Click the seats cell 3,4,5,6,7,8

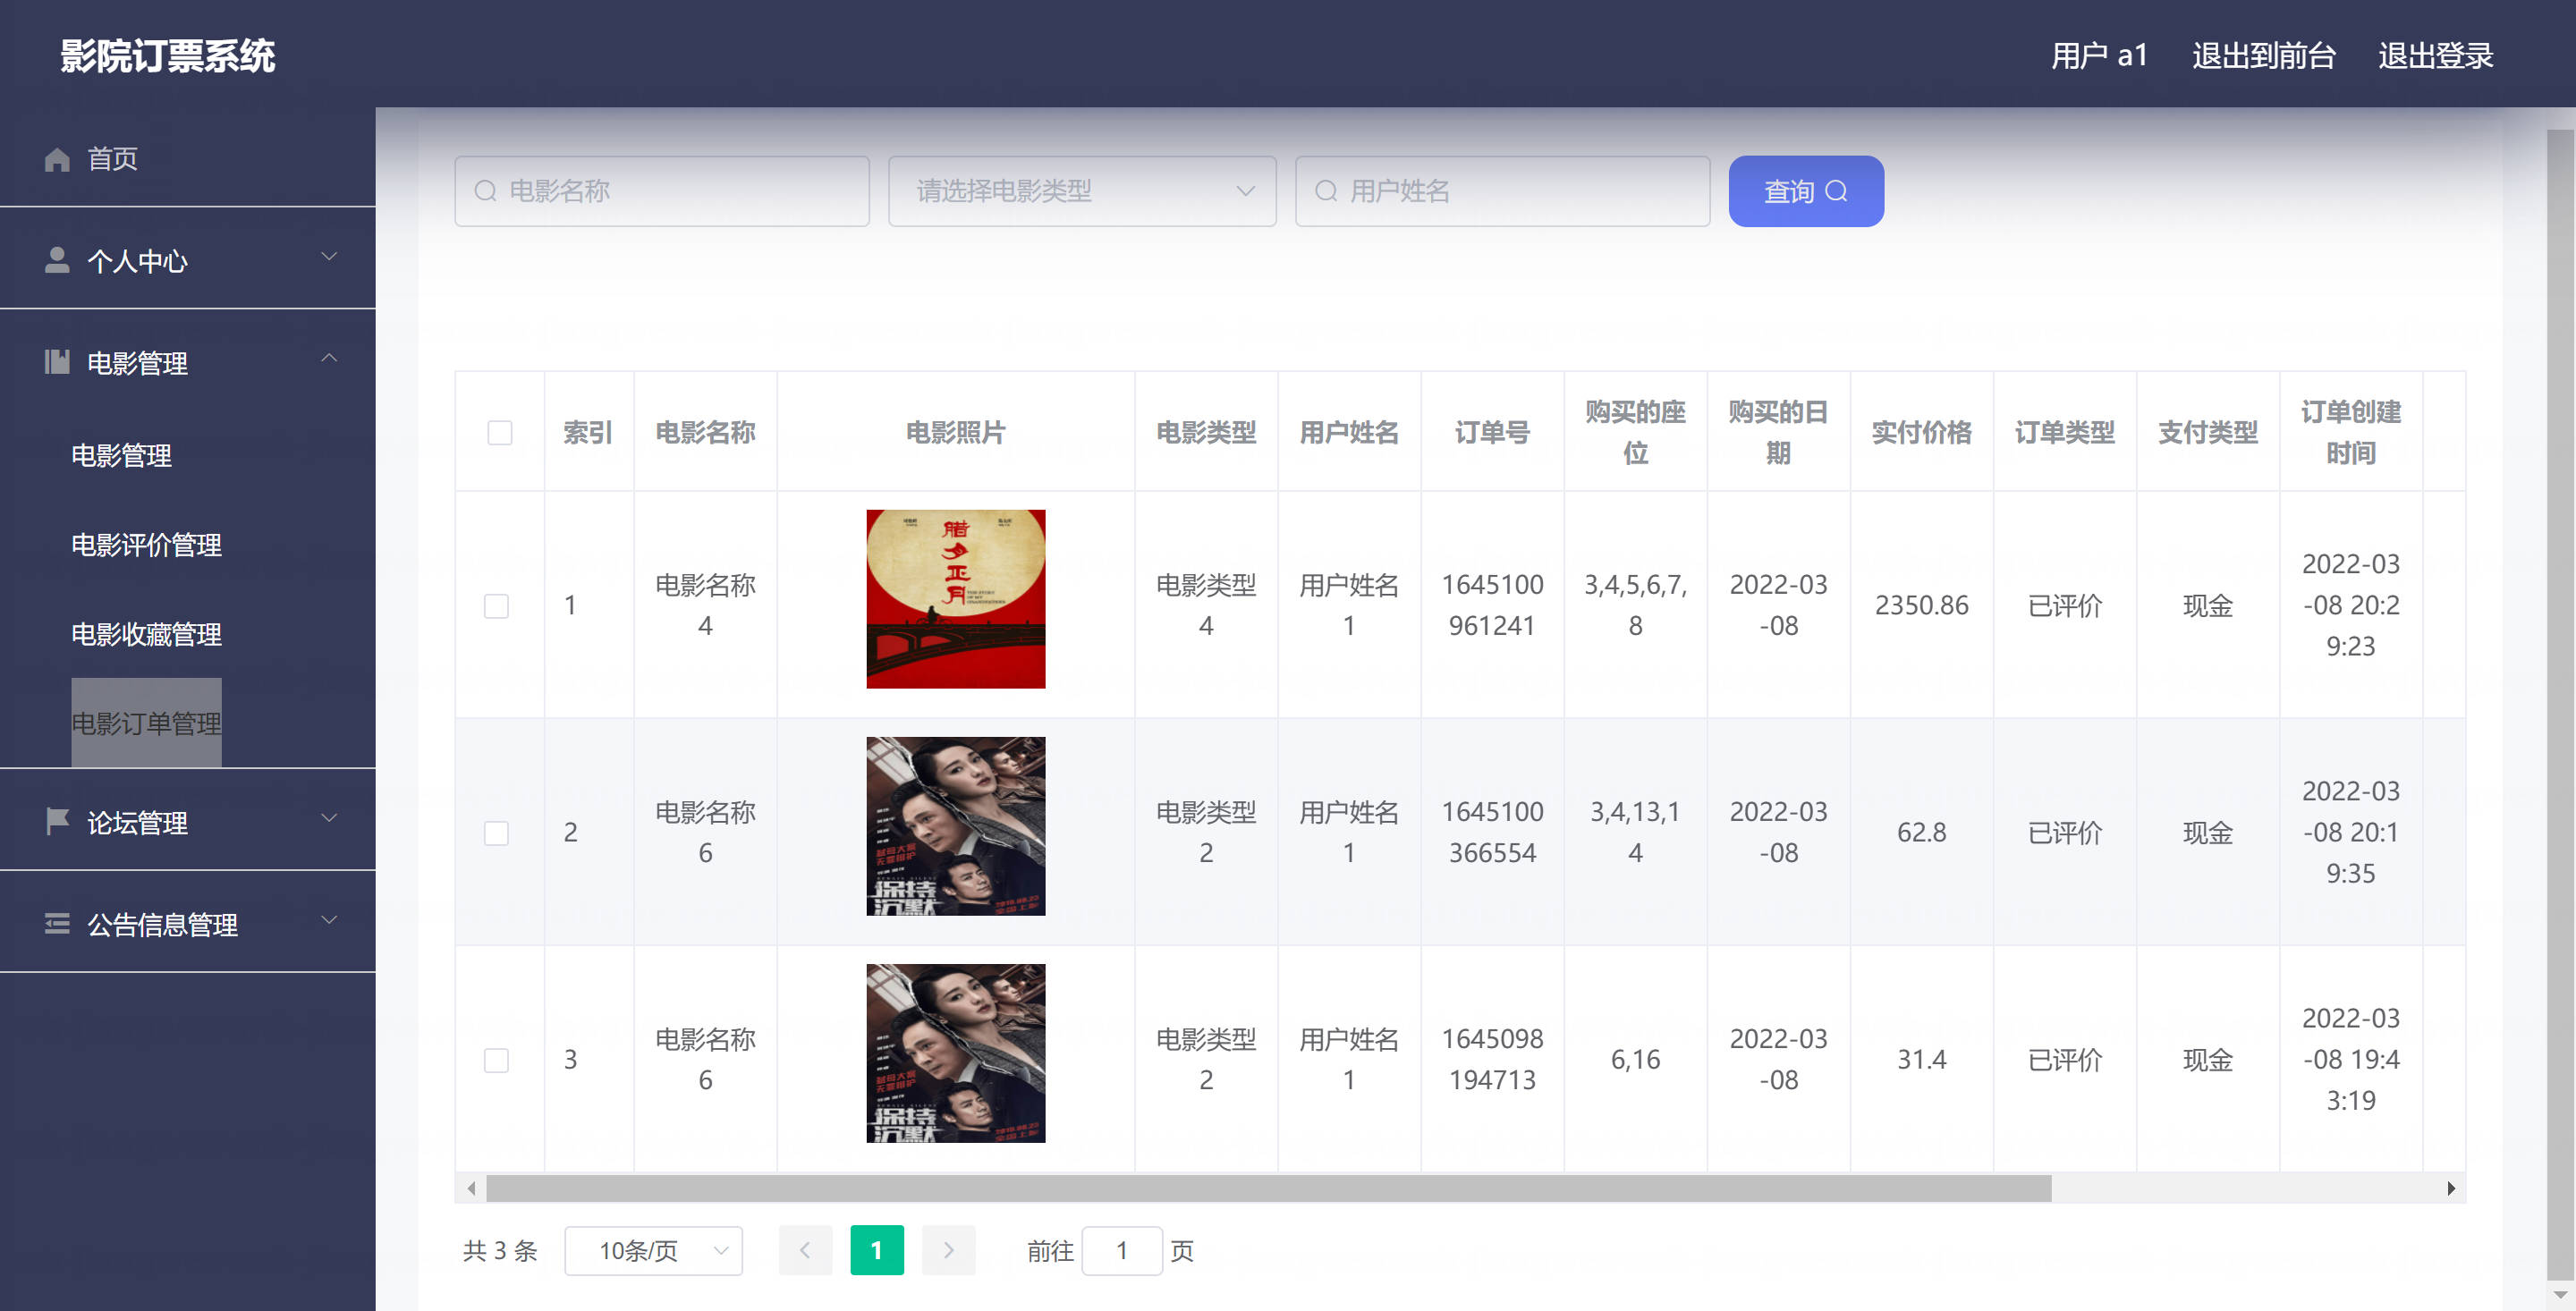pyautogui.click(x=1635, y=605)
